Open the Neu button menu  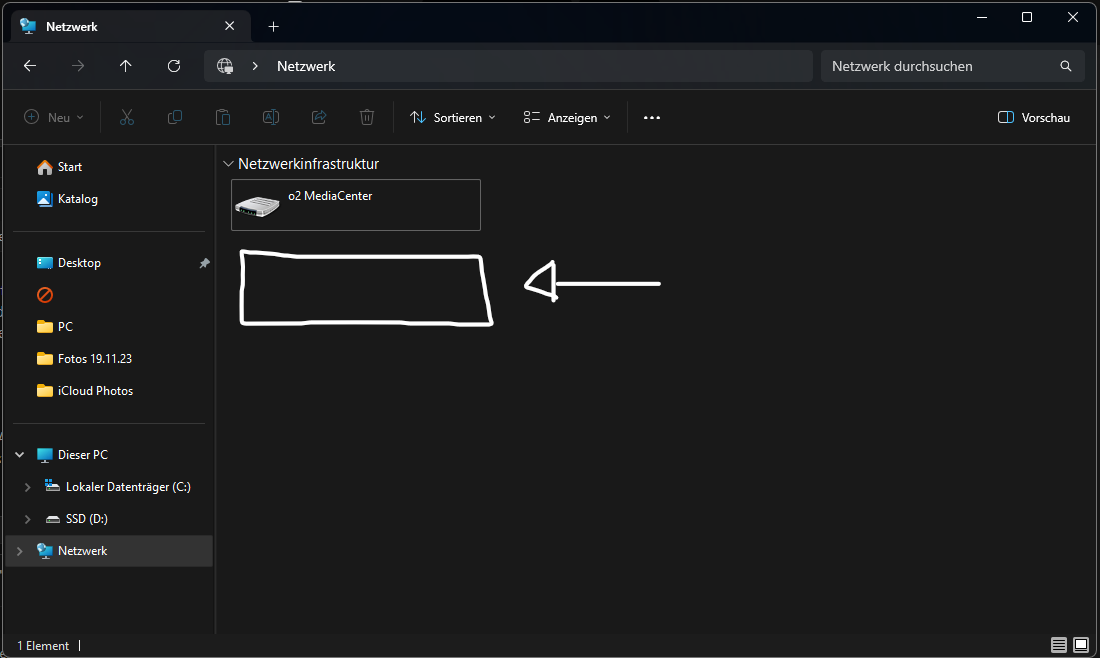click(x=54, y=117)
